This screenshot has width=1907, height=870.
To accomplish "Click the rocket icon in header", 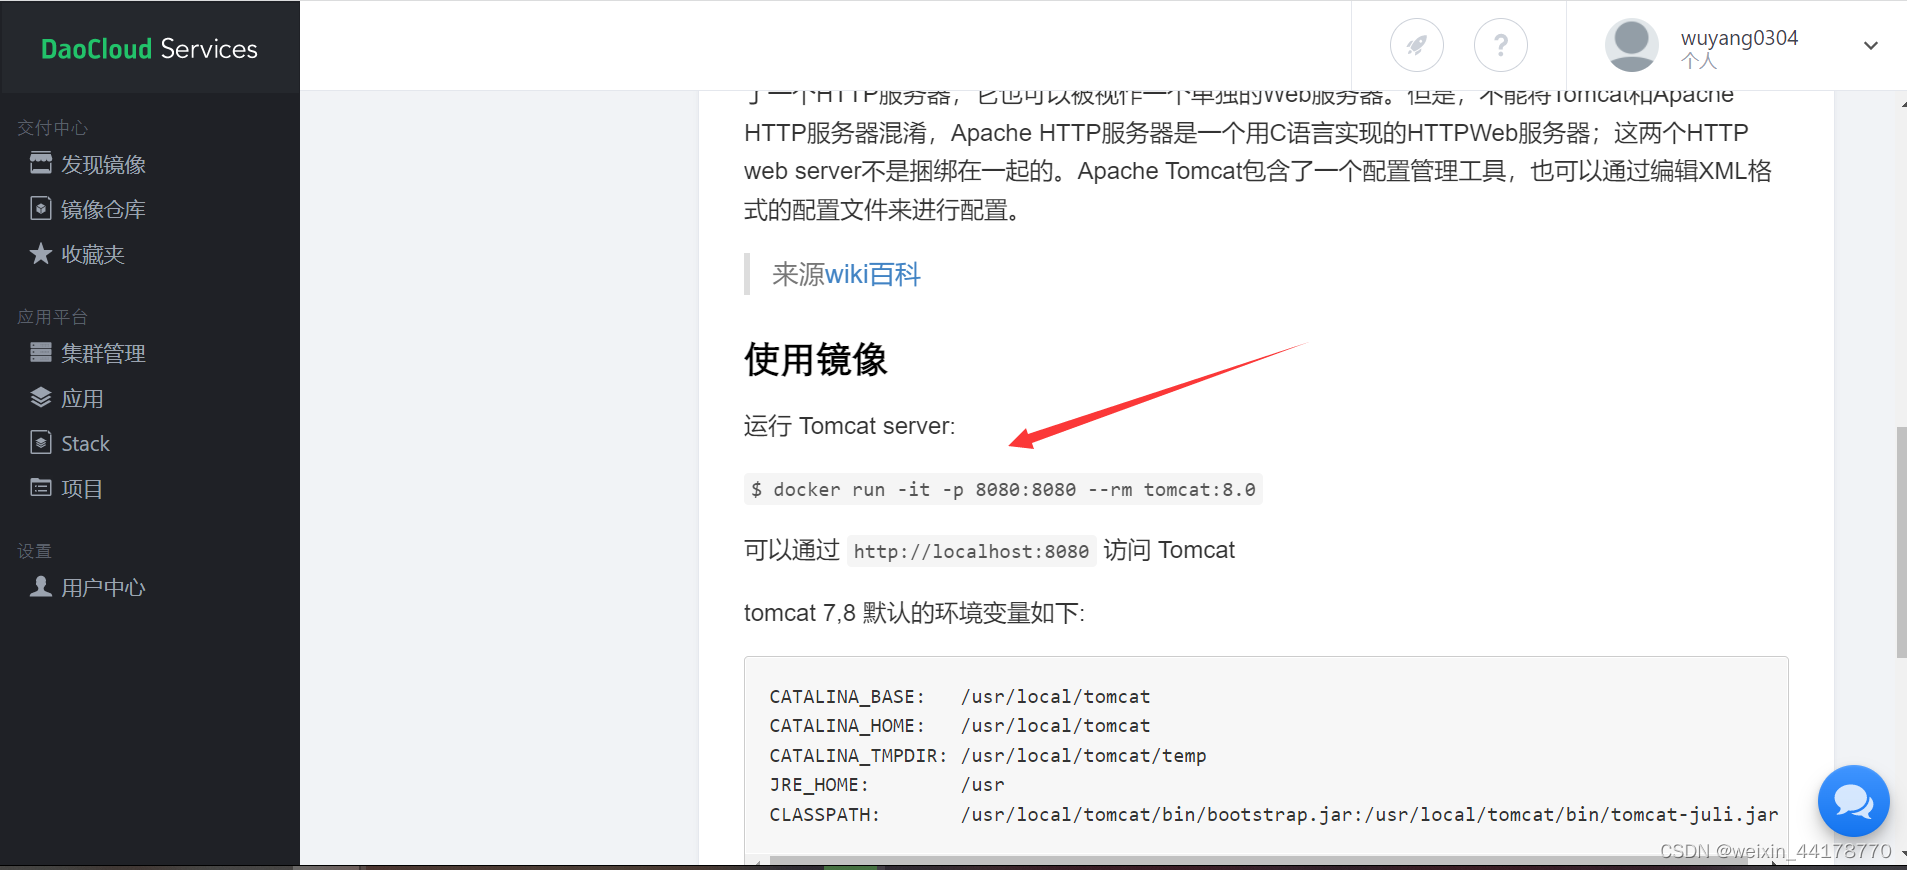I will tap(1416, 45).
